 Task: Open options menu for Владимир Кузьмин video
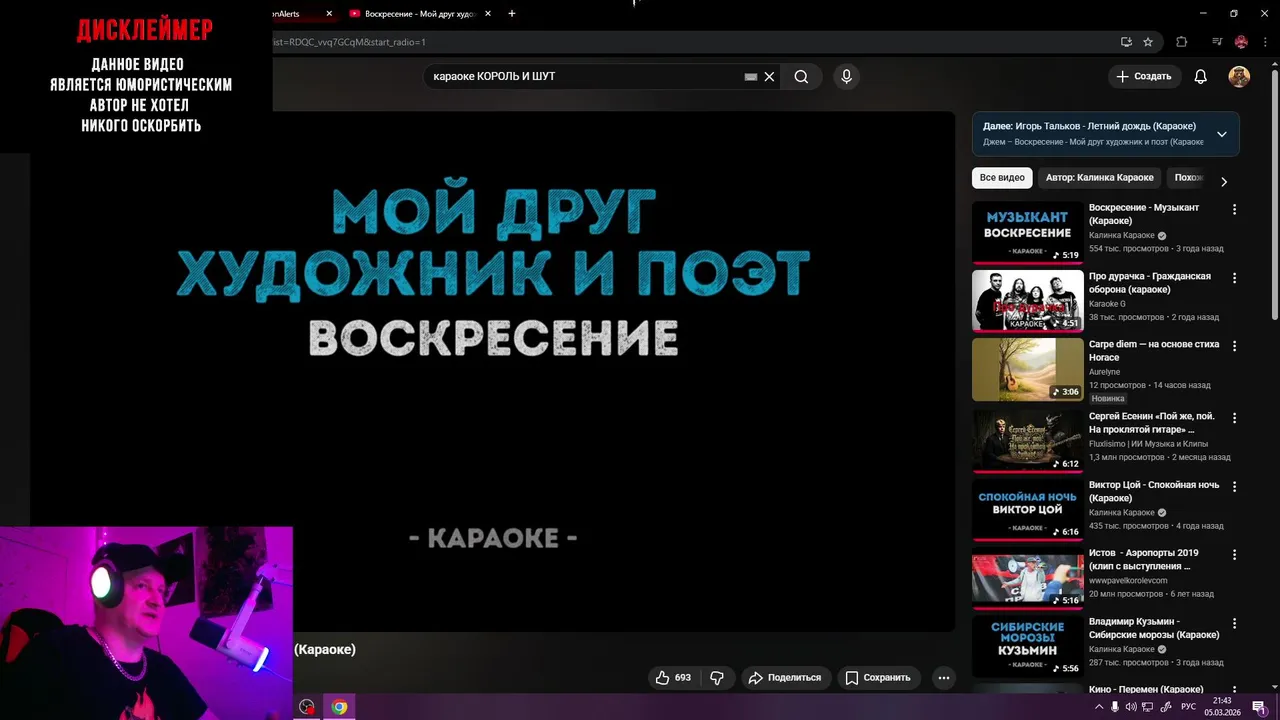coord(1234,623)
